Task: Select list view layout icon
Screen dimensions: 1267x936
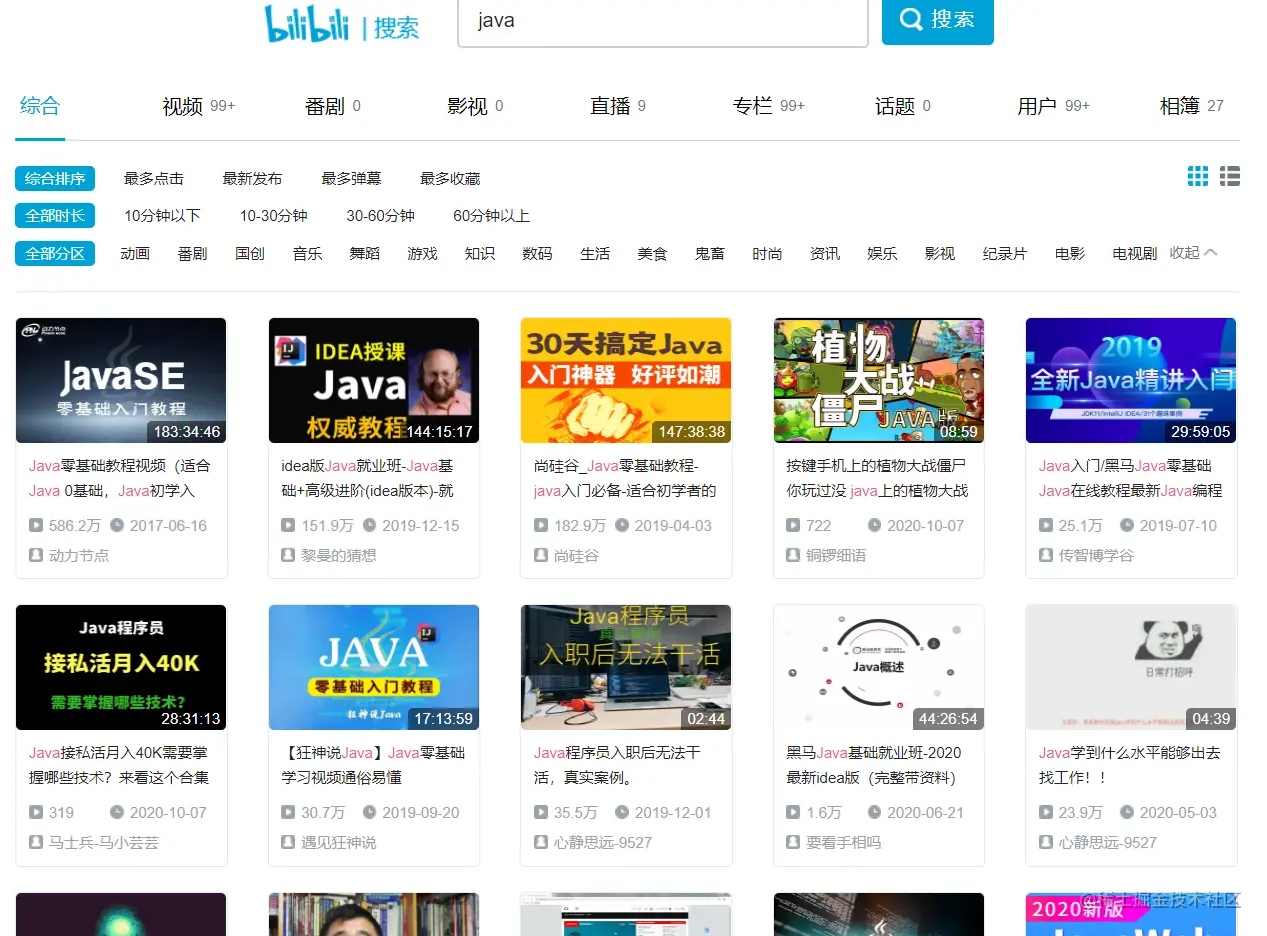Action: click(1230, 177)
